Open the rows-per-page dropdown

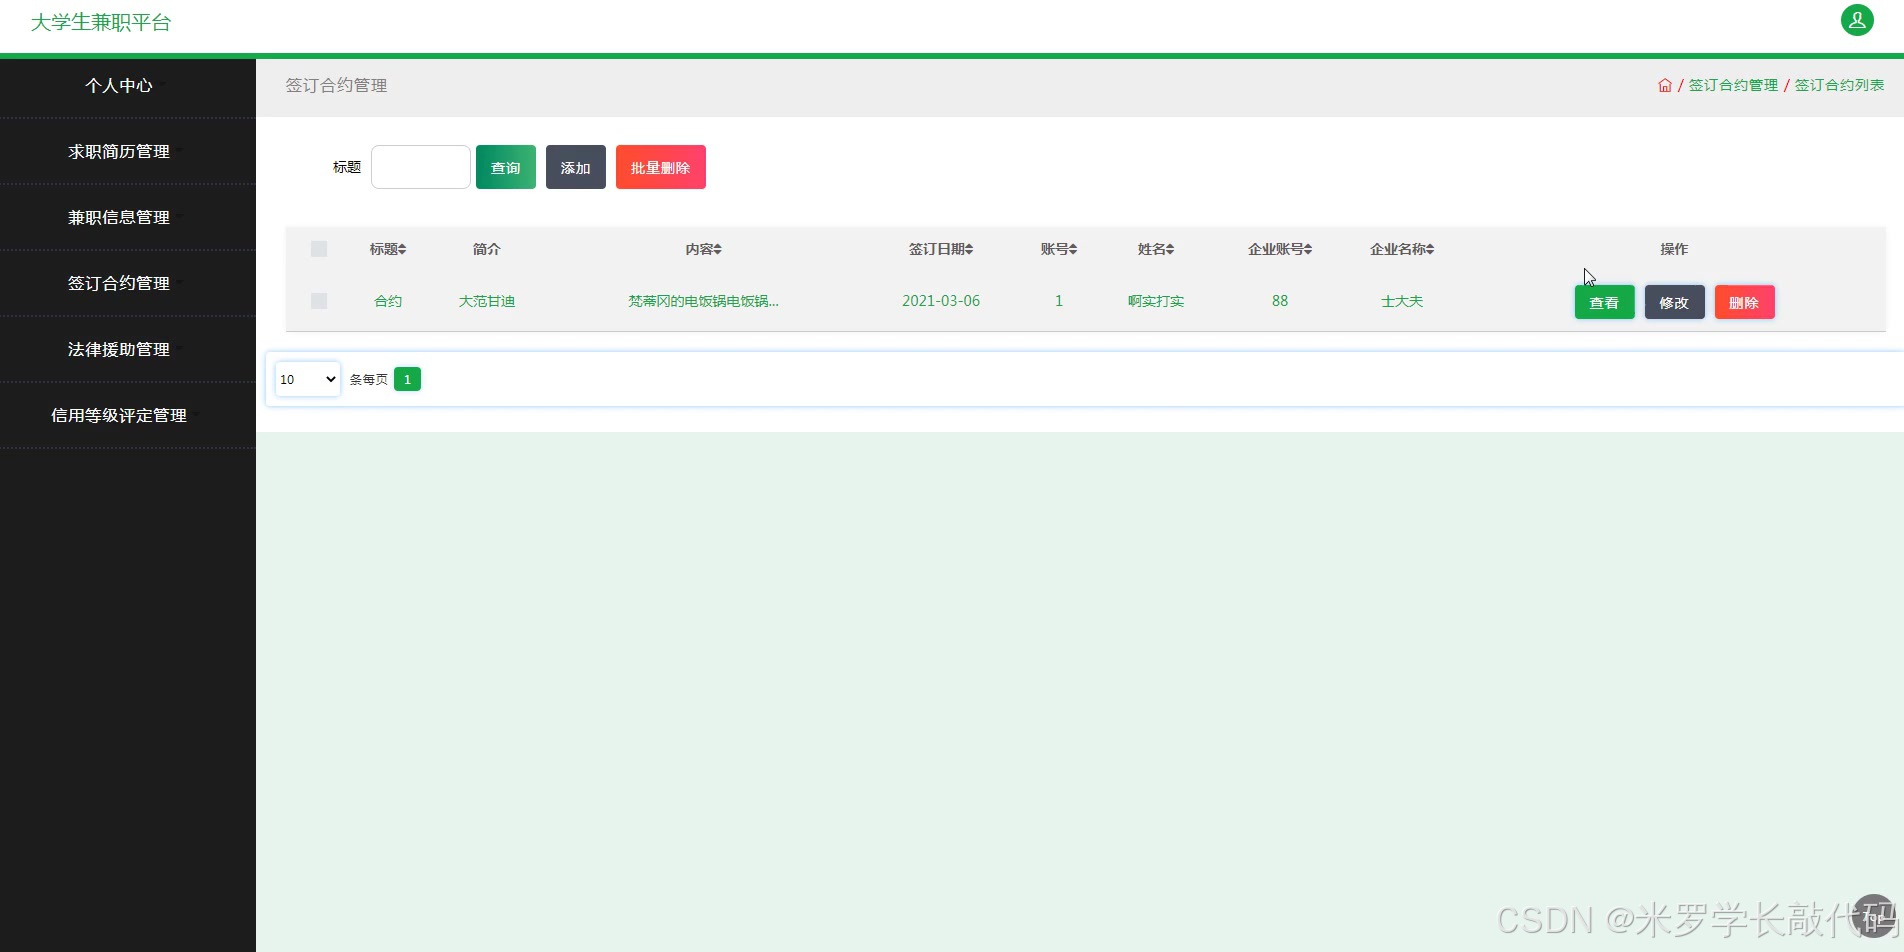pos(308,379)
